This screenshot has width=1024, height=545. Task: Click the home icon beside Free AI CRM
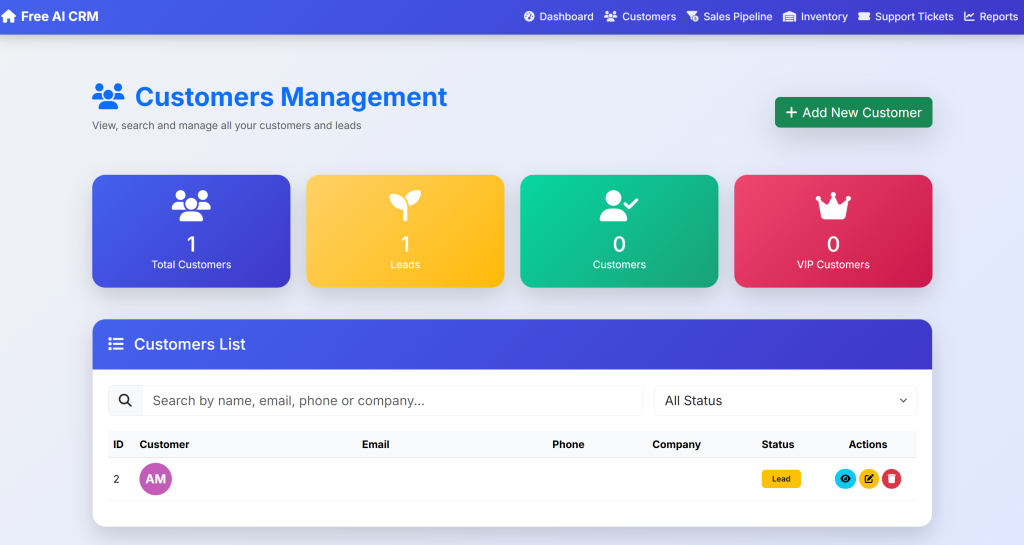click(x=8, y=16)
